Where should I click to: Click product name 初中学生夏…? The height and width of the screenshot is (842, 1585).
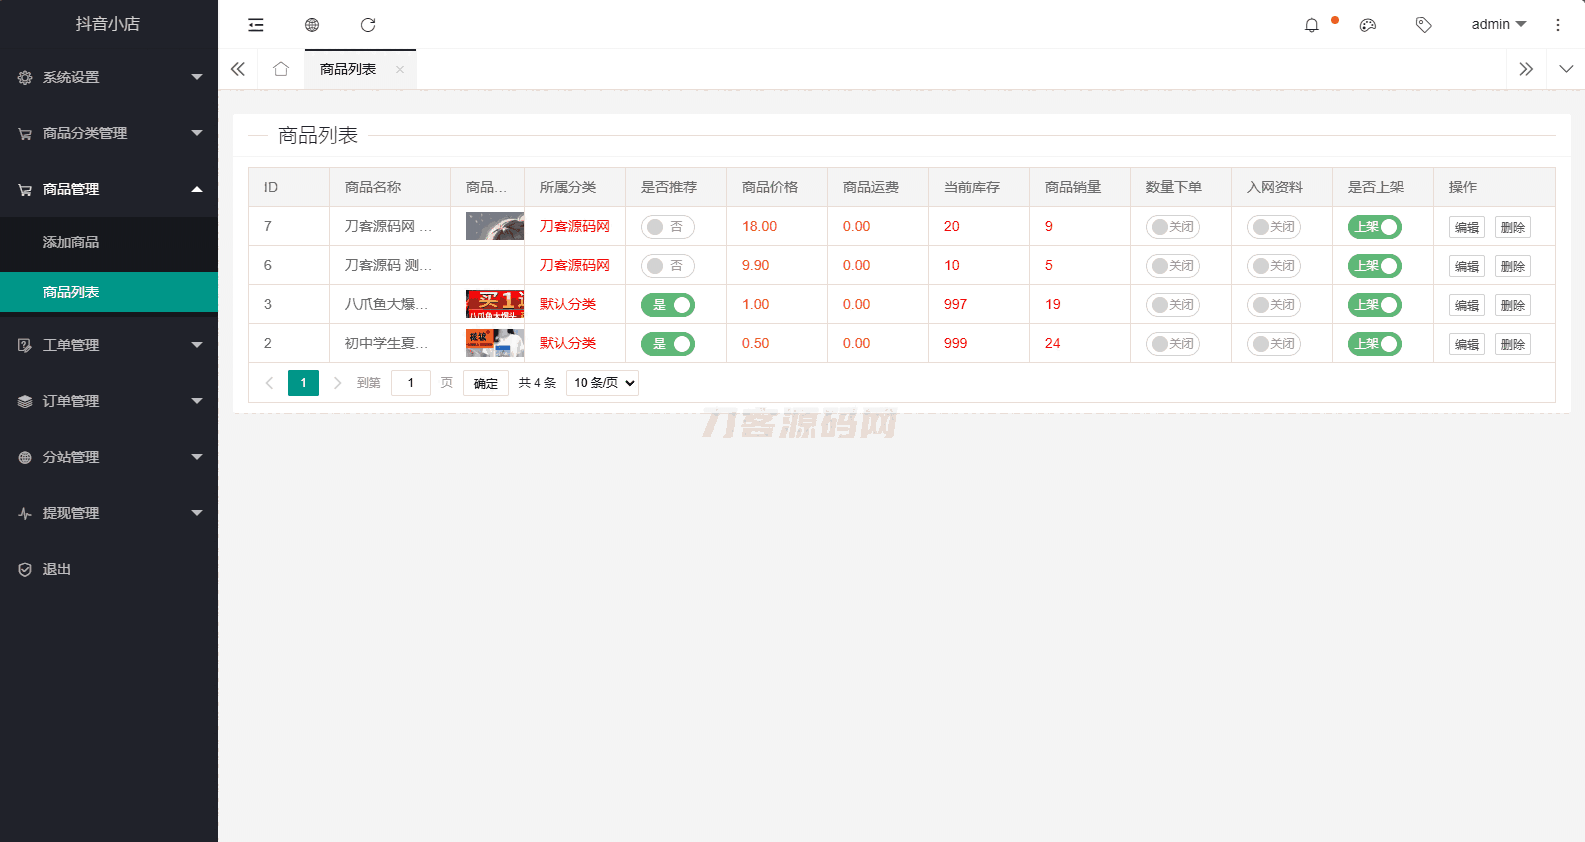(388, 343)
